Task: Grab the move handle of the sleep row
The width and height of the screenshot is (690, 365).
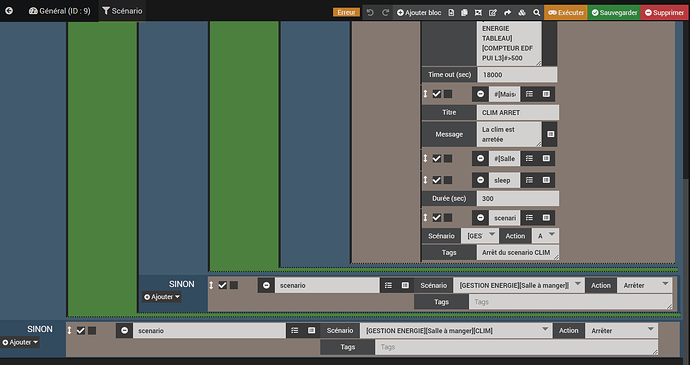Action: point(425,180)
